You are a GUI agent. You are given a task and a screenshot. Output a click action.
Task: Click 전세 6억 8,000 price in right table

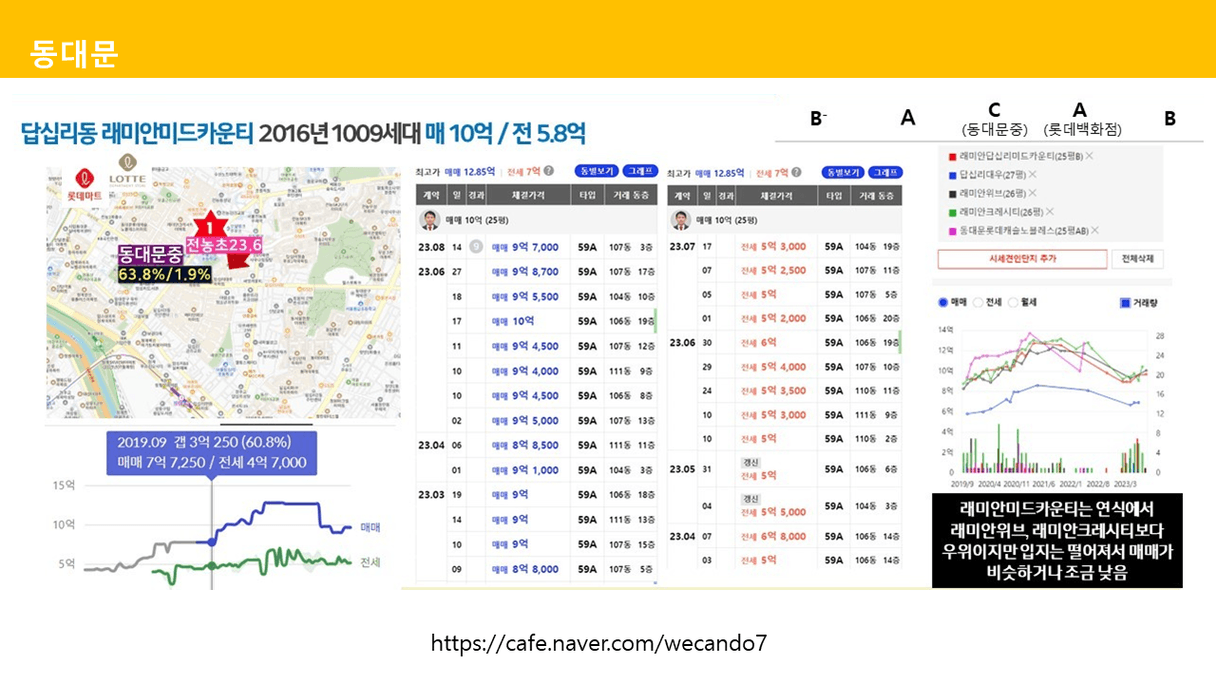pos(773,536)
